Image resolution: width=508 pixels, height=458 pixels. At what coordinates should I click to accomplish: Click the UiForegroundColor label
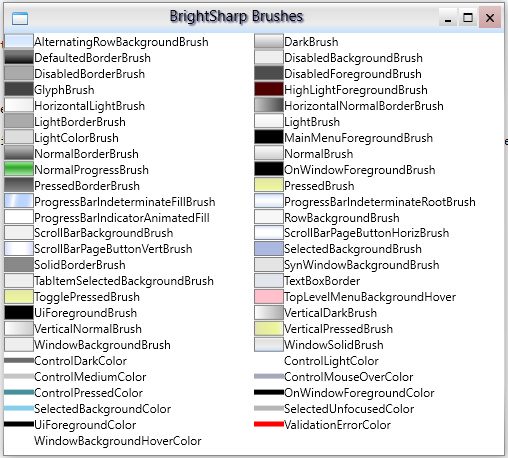tap(85, 425)
